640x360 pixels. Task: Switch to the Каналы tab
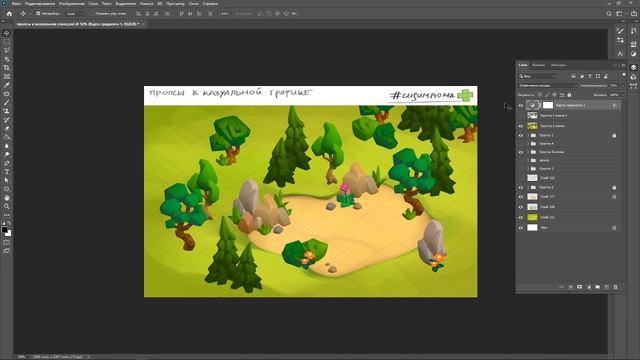coord(538,65)
